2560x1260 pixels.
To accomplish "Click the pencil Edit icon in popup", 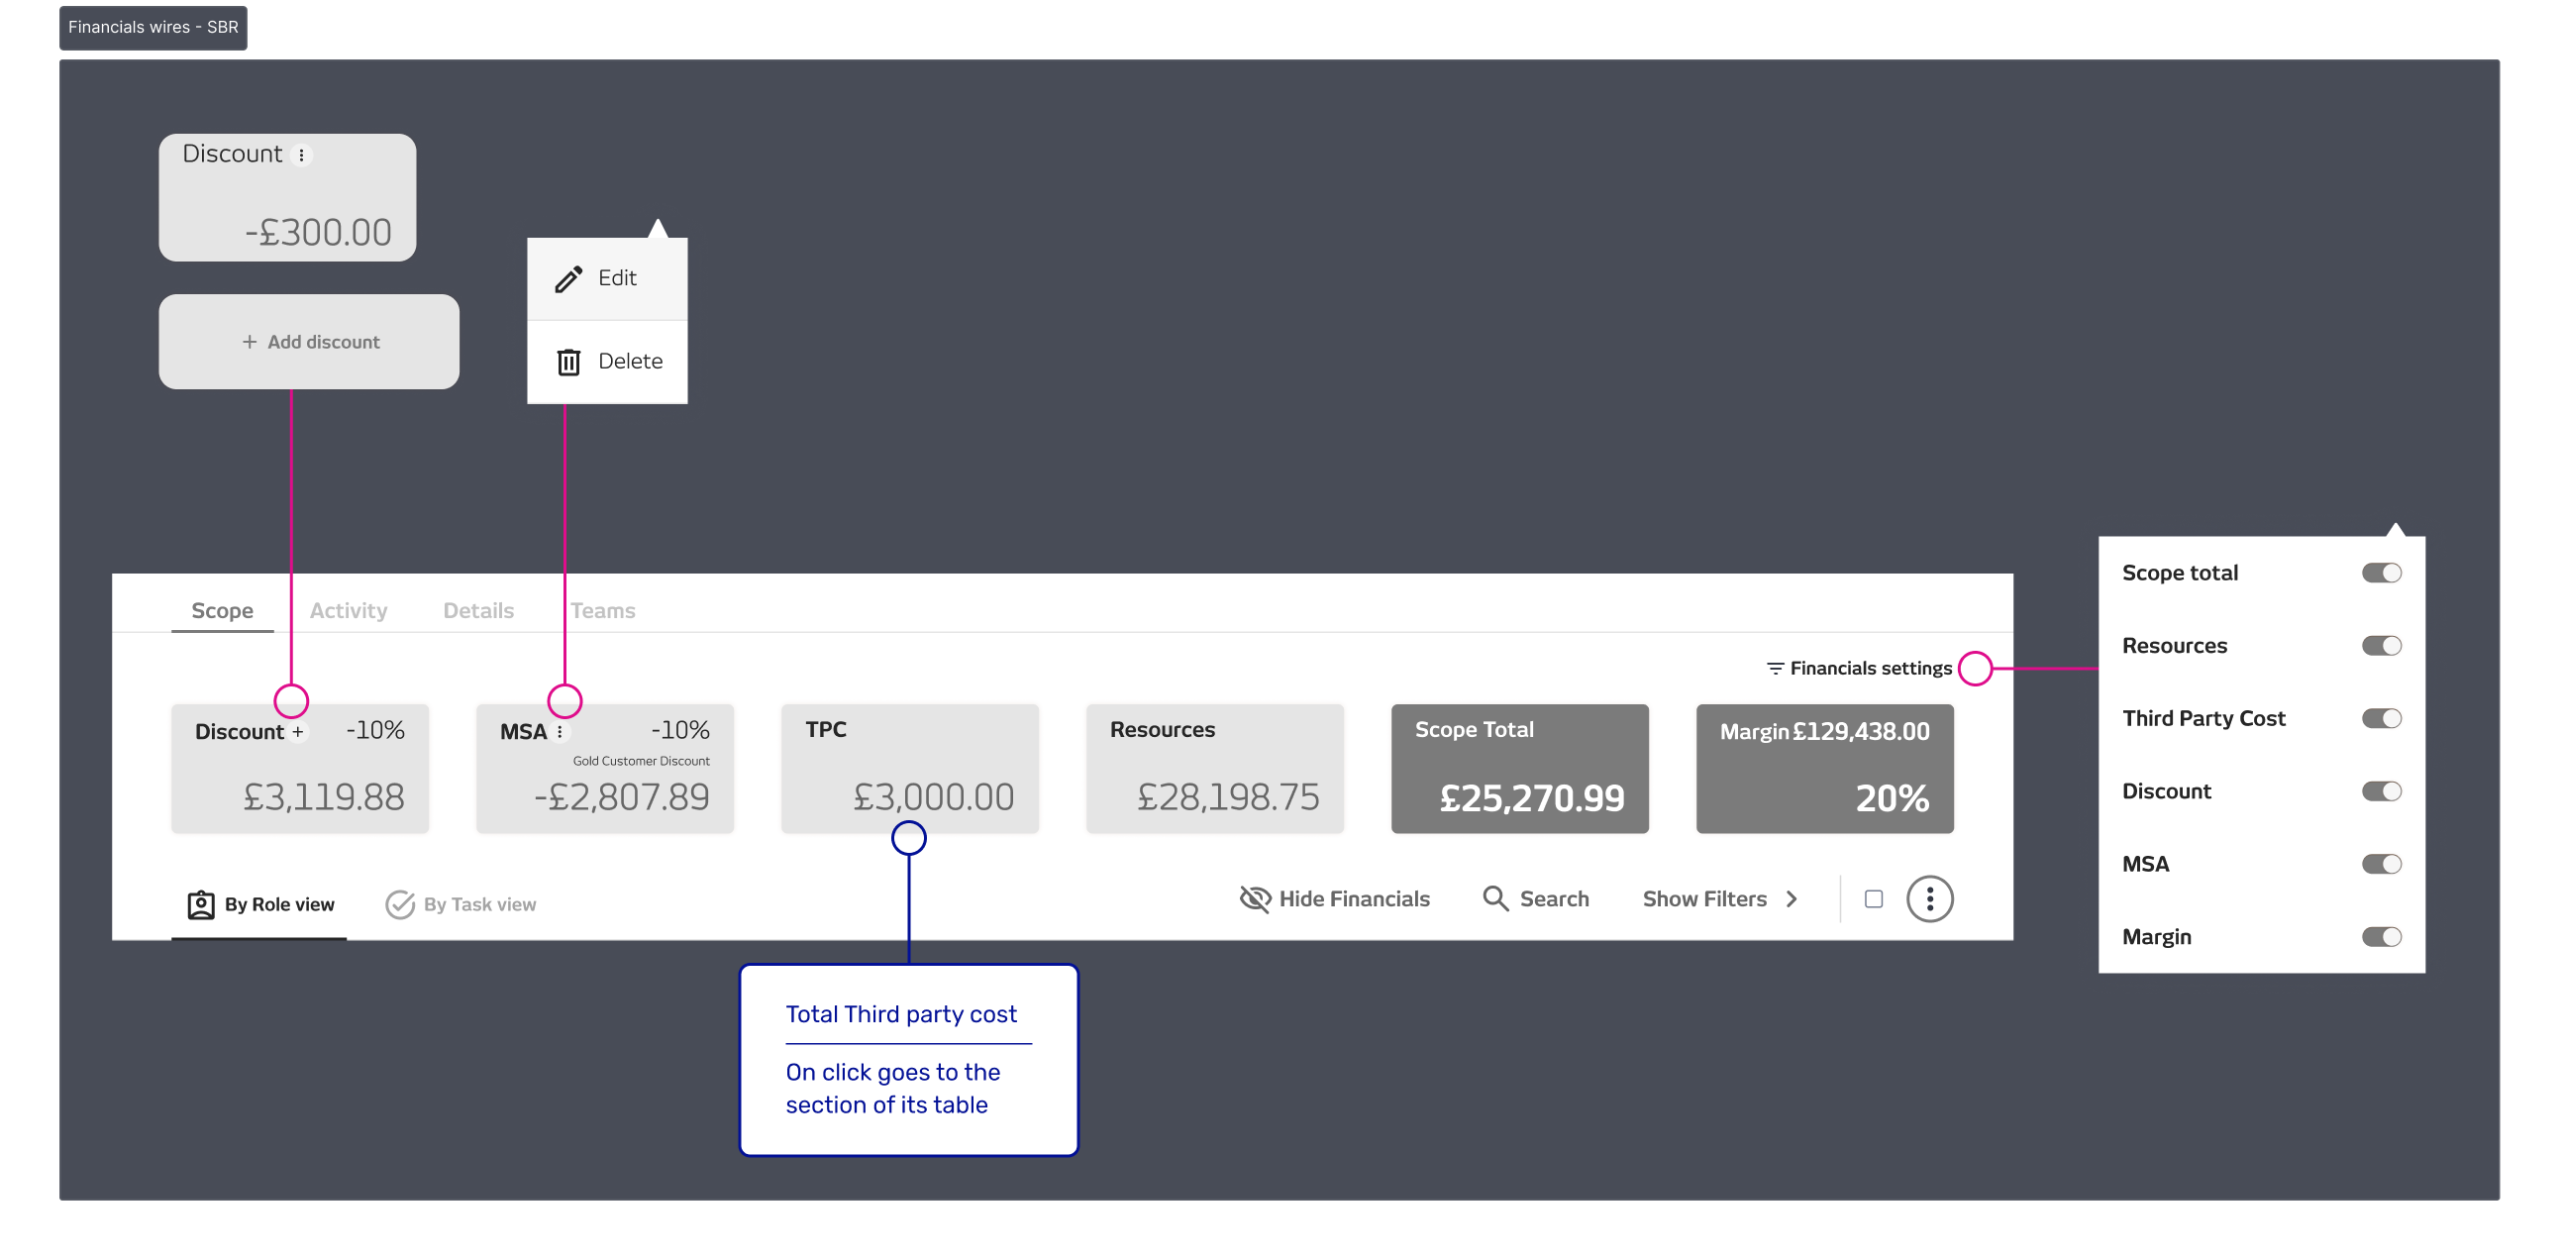I will (x=569, y=279).
